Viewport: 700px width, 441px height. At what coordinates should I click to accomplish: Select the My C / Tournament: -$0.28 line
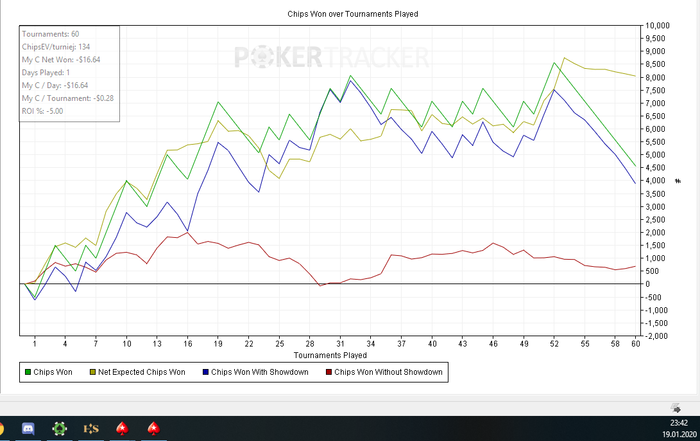click(68, 98)
